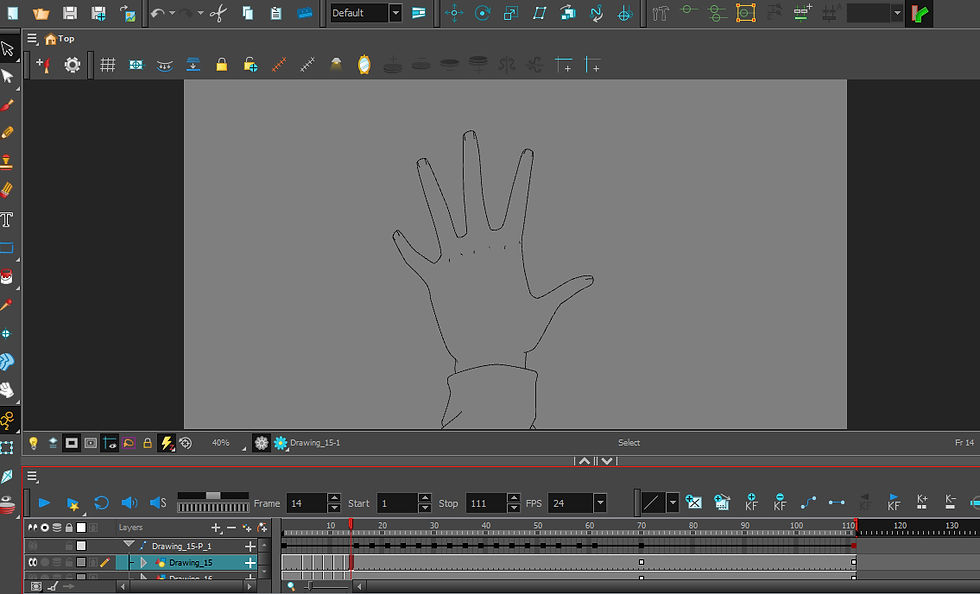Toggle the camera view grid icon

pyautogui.click(x=108, y=64)
